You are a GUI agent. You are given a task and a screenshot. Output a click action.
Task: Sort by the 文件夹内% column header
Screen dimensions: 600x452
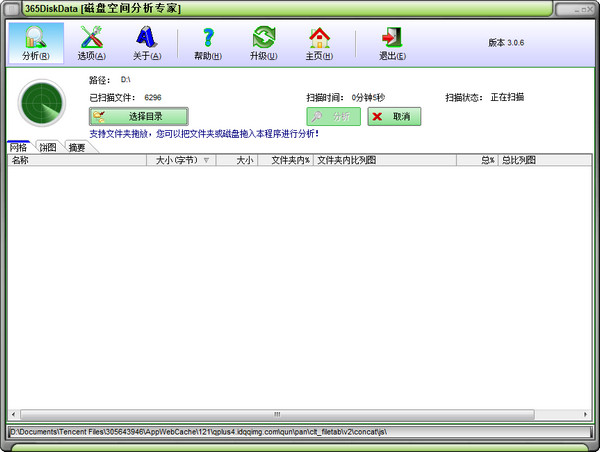pos(285,160)
